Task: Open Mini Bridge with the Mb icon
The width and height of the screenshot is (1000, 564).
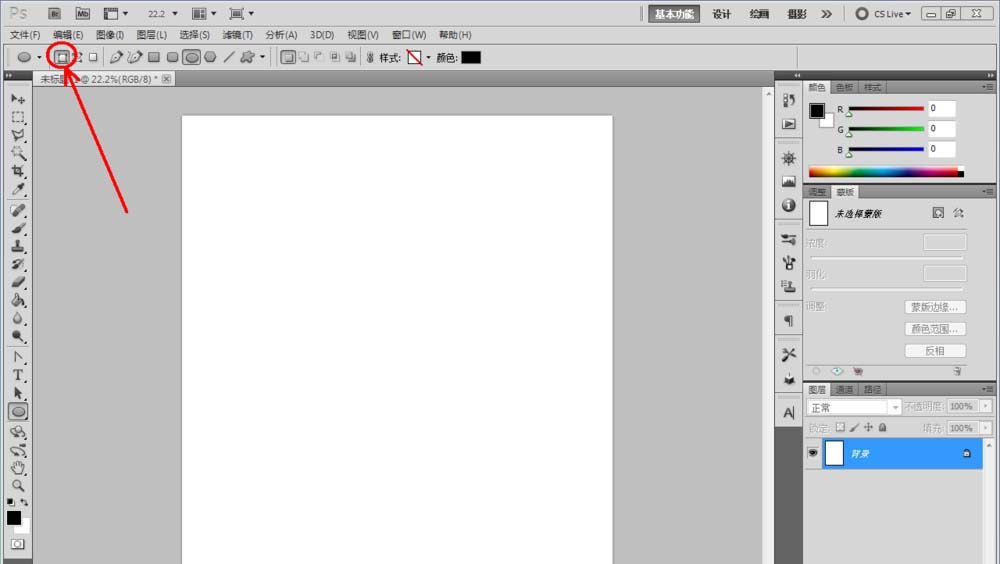Action: tap(83, 13)
